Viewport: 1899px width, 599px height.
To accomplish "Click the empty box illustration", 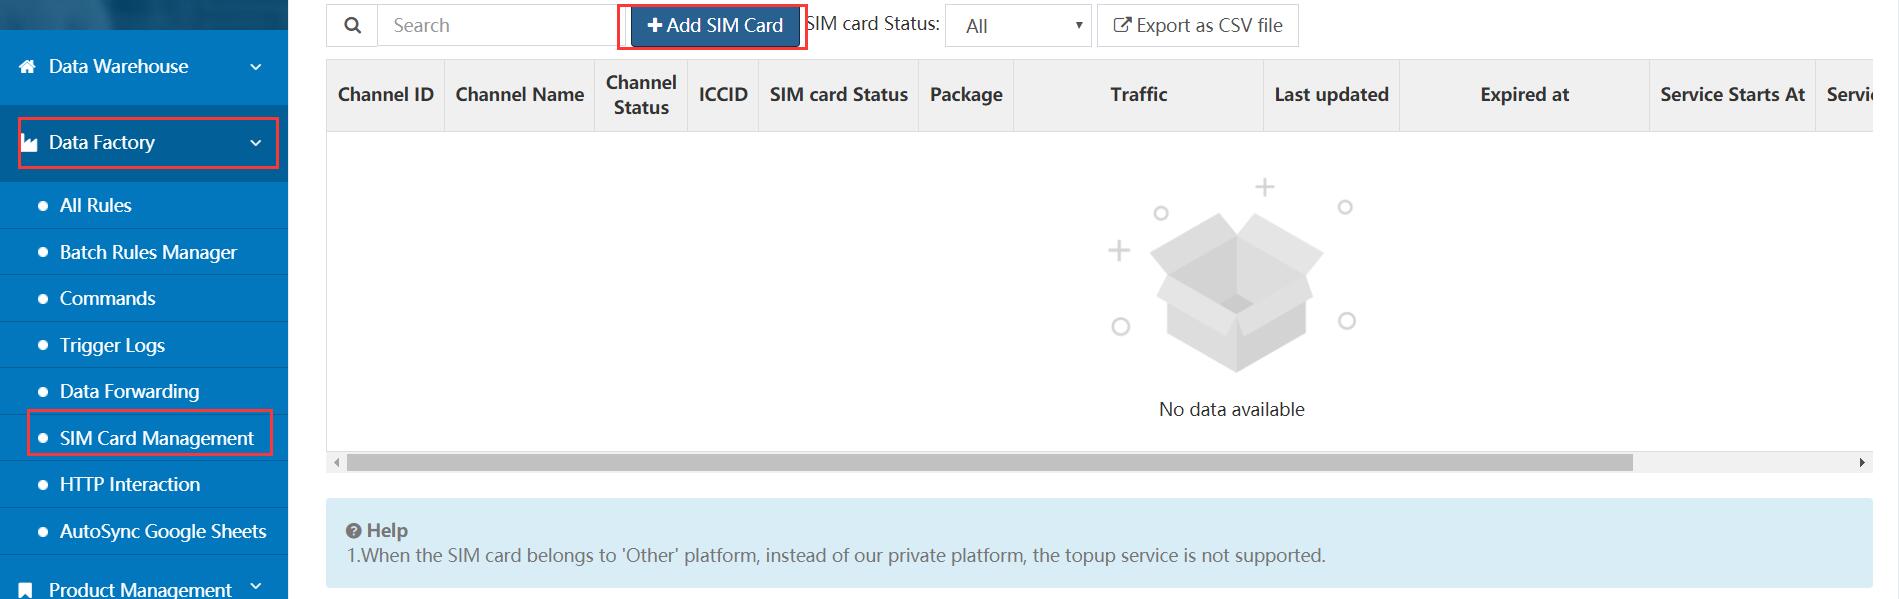I will pyautogui.click(x=1235, y=291).
